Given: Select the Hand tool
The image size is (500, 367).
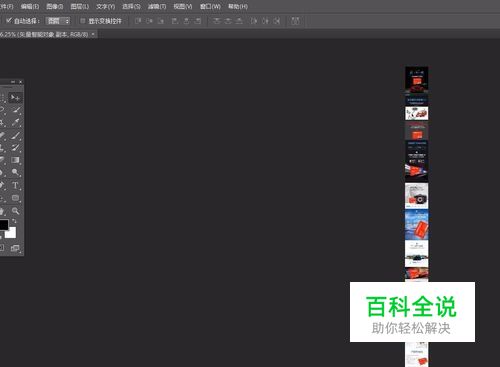Looking at the screenshot, I should (x=2, y=211).
